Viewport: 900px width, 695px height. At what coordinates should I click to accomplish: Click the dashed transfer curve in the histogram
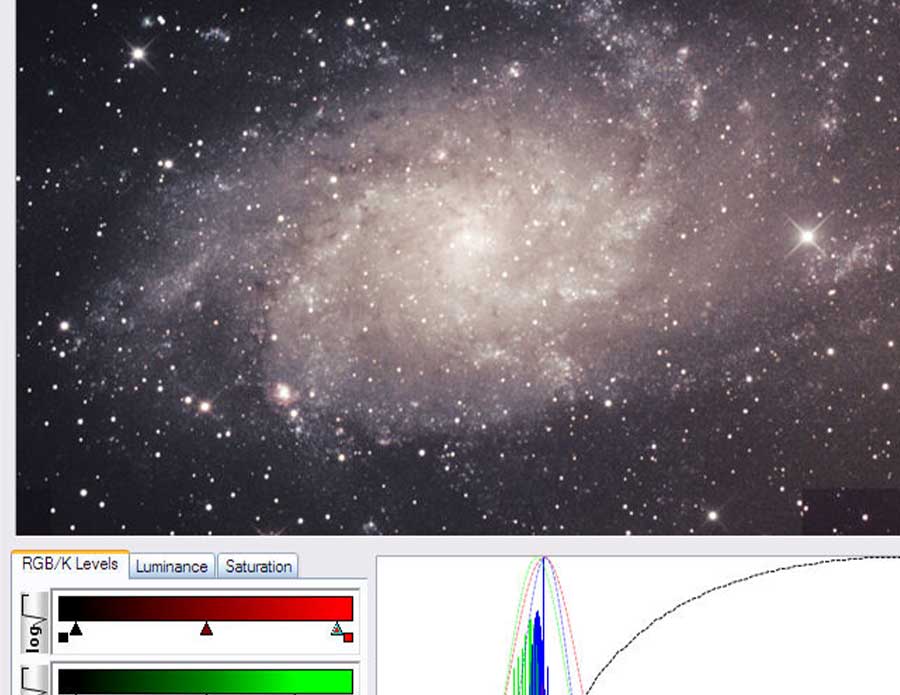(700, 590)
